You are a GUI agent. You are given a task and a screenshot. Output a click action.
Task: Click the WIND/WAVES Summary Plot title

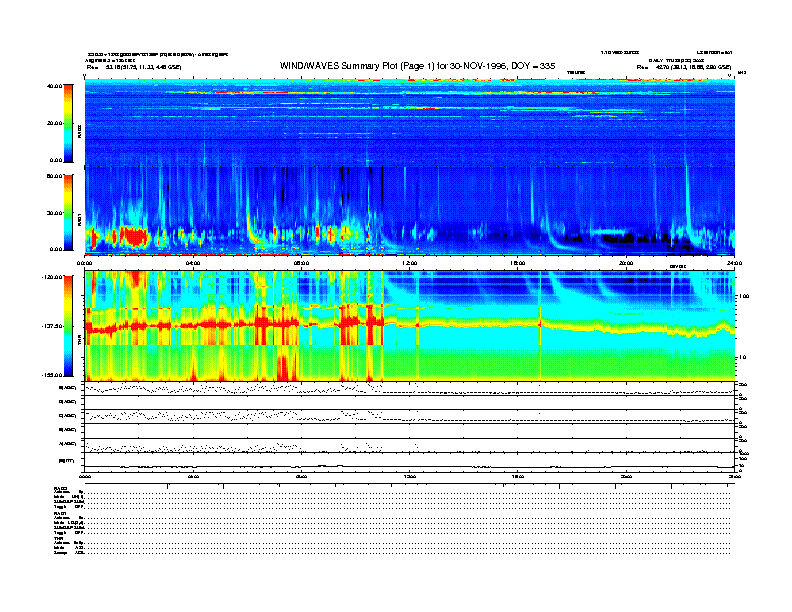(x=417, y=66)
